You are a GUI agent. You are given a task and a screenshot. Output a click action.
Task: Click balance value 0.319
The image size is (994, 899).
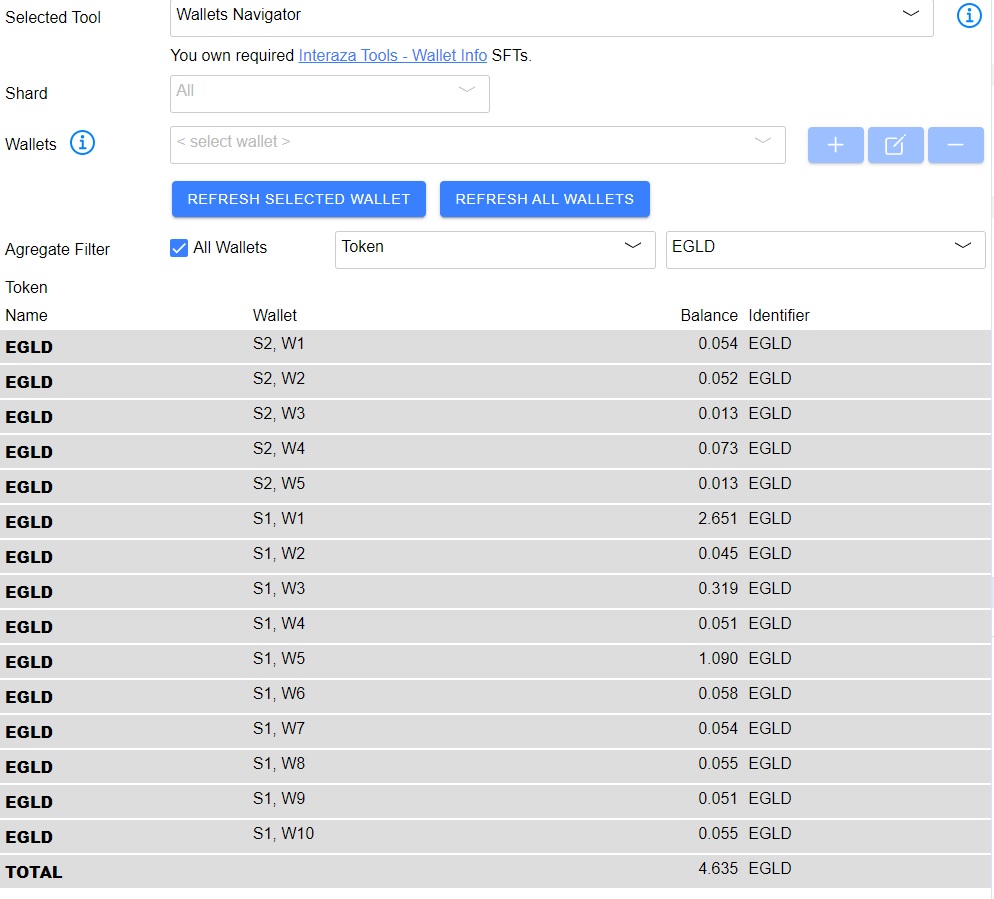pyautogui.click(x=718, y=588)
